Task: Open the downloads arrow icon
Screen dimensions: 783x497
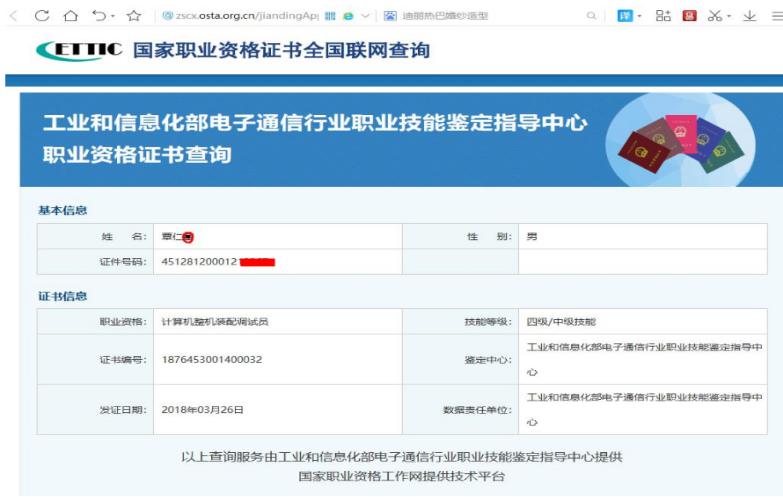Action: tap(749, 16)
